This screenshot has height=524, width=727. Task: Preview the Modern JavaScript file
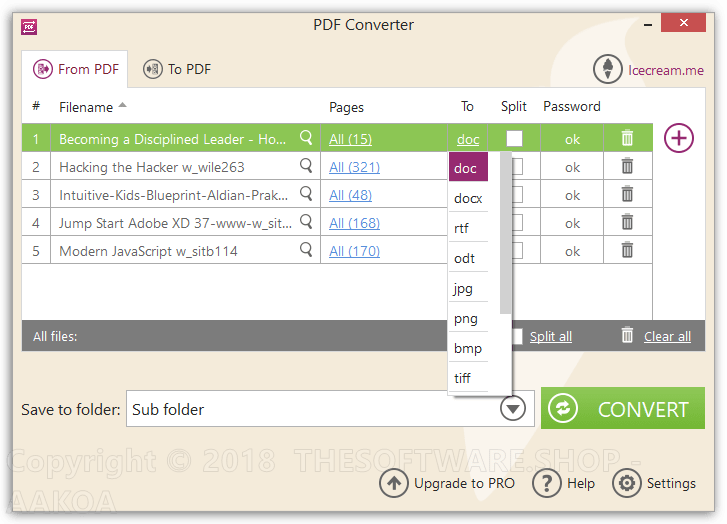306,249
